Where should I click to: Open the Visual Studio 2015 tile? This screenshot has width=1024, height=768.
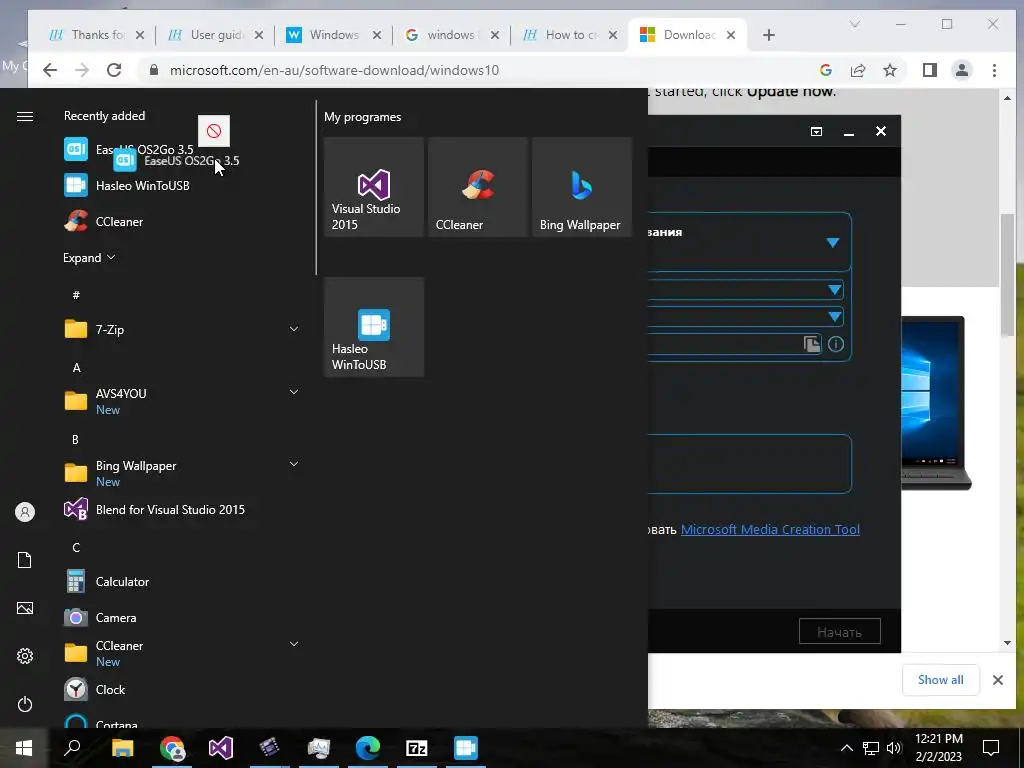click(374, 187)
